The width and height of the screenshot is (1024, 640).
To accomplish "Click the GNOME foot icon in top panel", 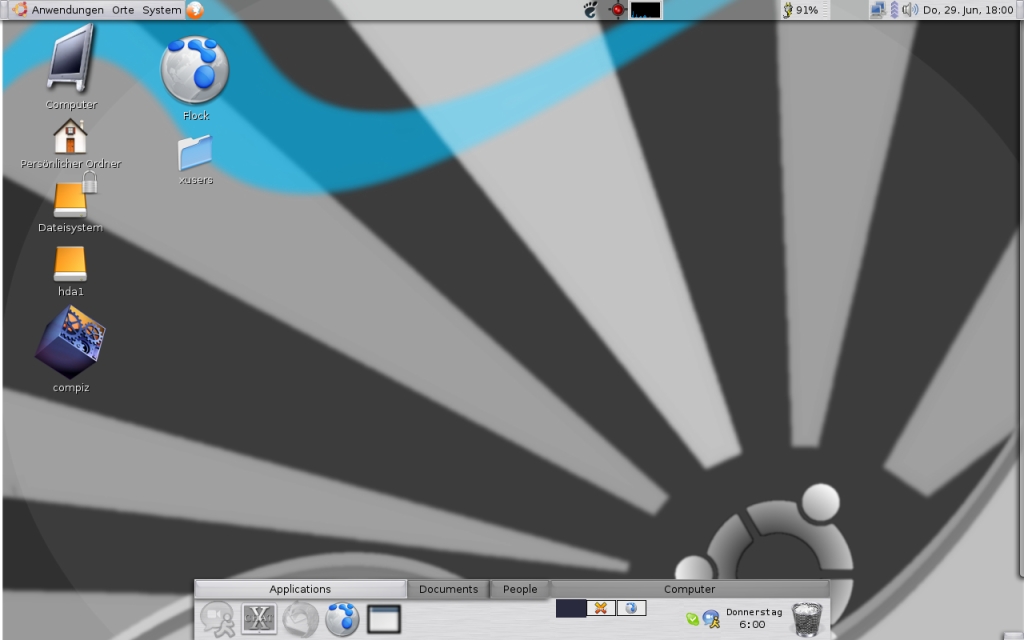I will 590,10.
